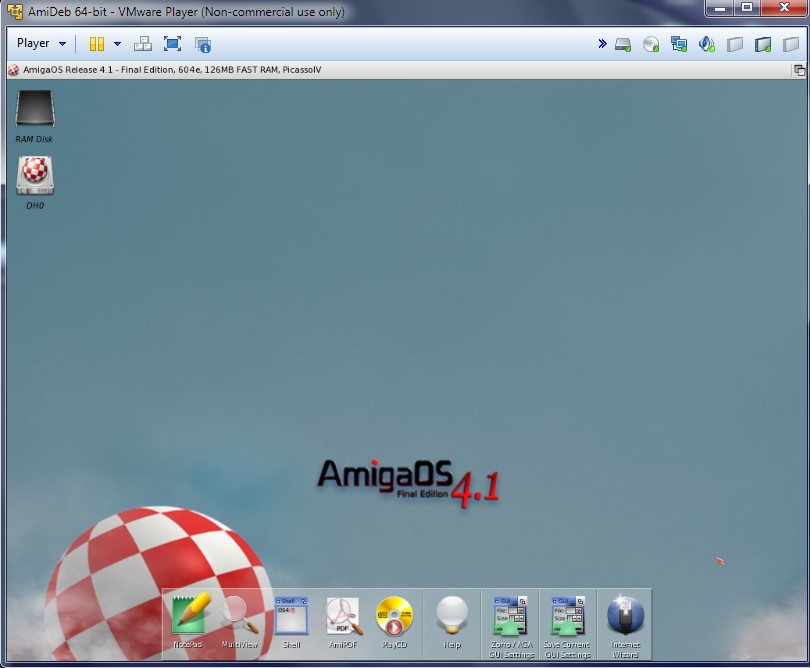This screenshot has width=810, height=668.
Task: Open the Shell from the dock
Action: tap(291, 616)
